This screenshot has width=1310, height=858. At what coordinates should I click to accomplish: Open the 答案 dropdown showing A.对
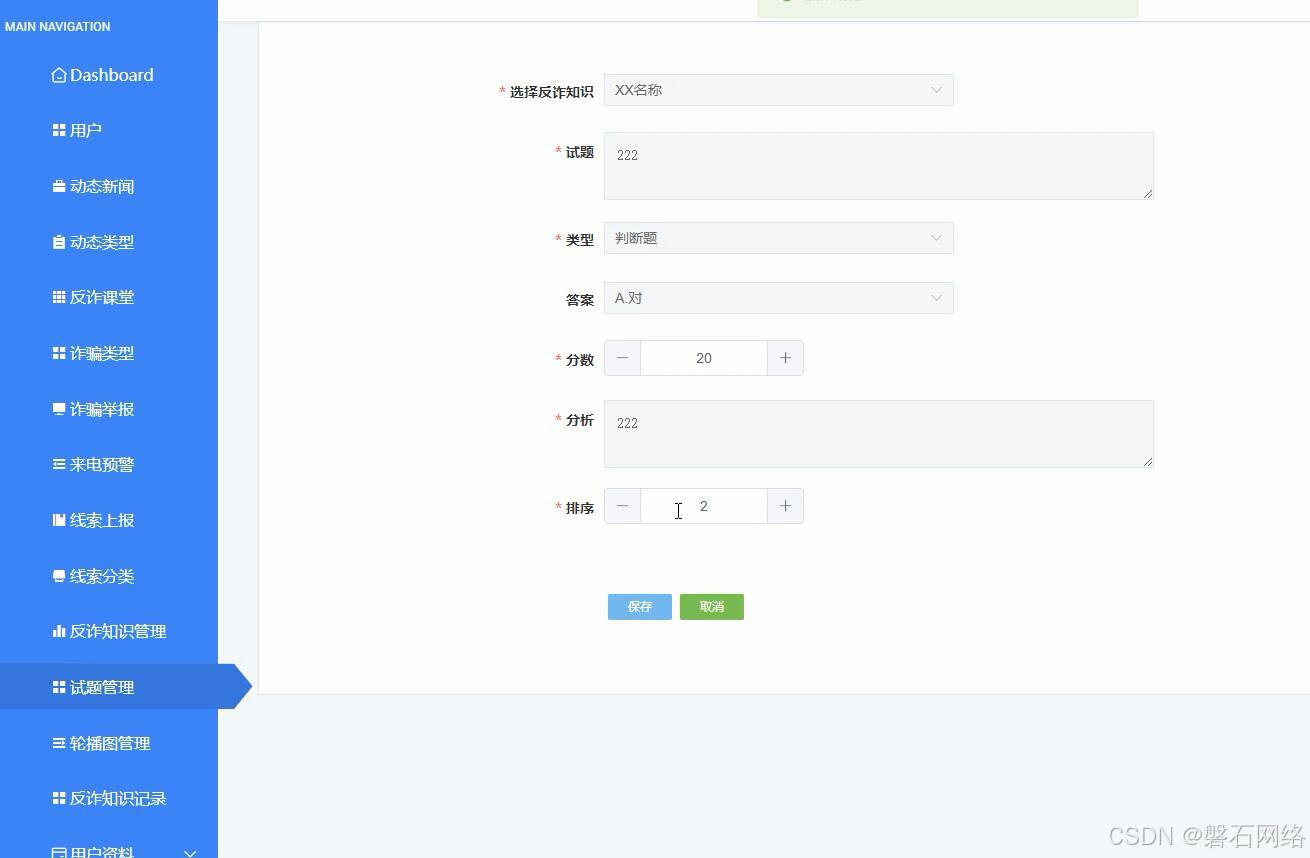(778, 298)
